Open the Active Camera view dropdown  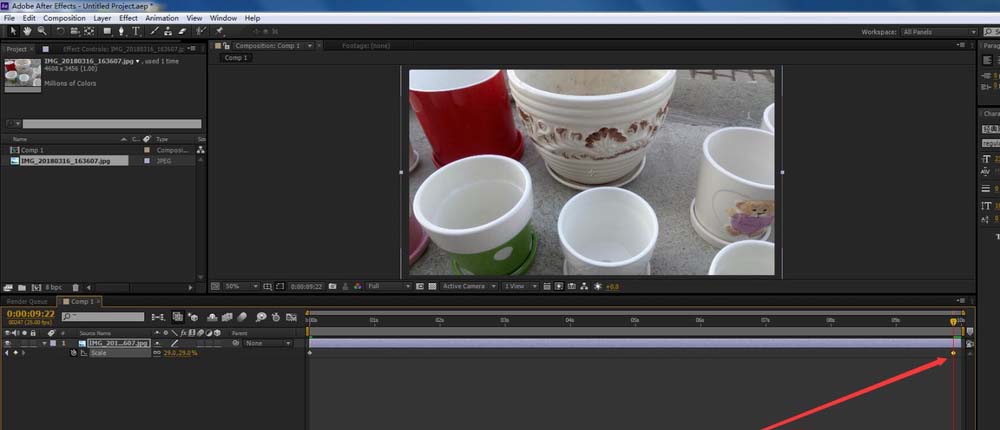point(468,286)
